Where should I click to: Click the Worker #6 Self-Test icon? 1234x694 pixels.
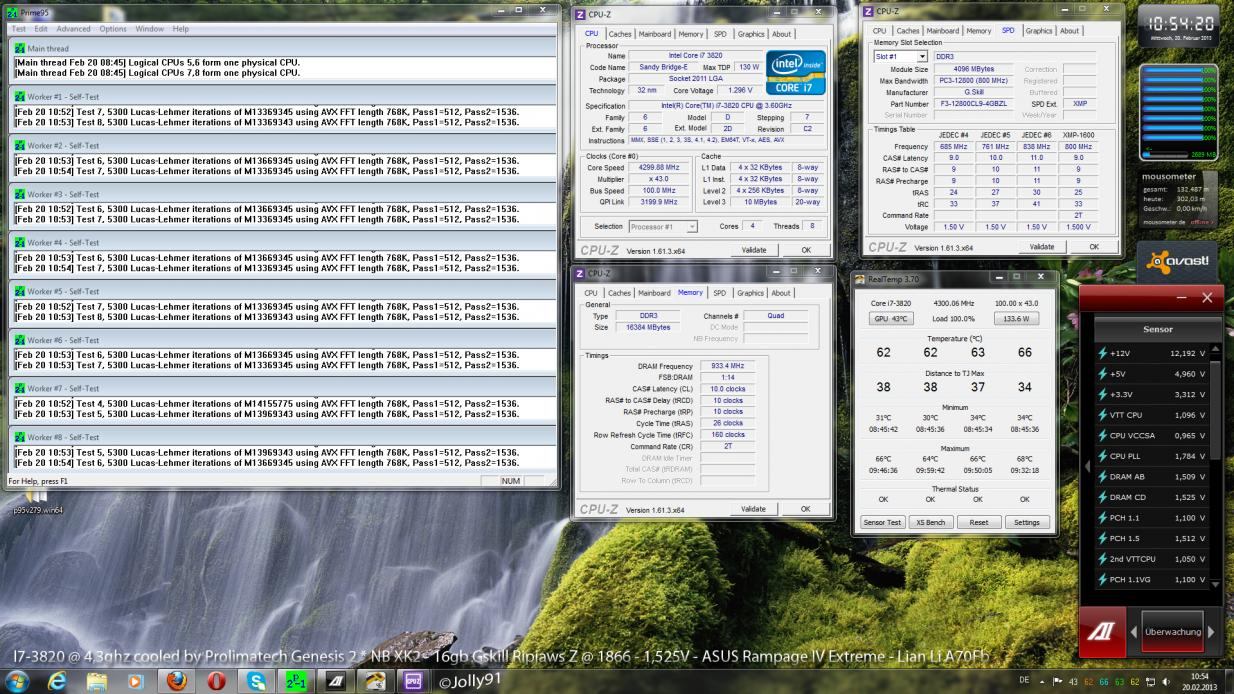click(19, 340)
